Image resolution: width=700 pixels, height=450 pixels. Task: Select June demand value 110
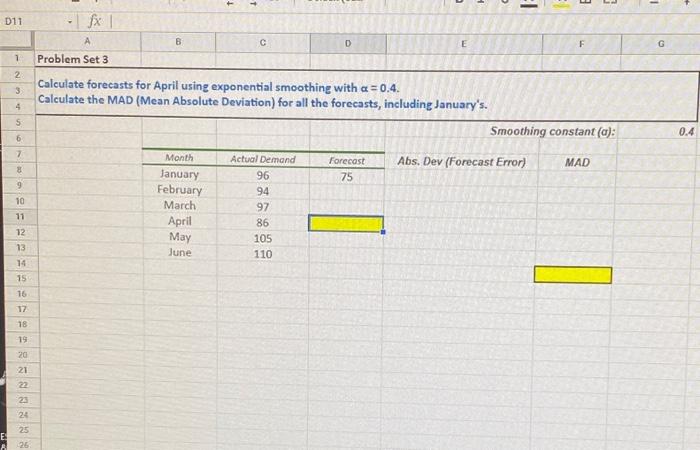click(263, 254)
